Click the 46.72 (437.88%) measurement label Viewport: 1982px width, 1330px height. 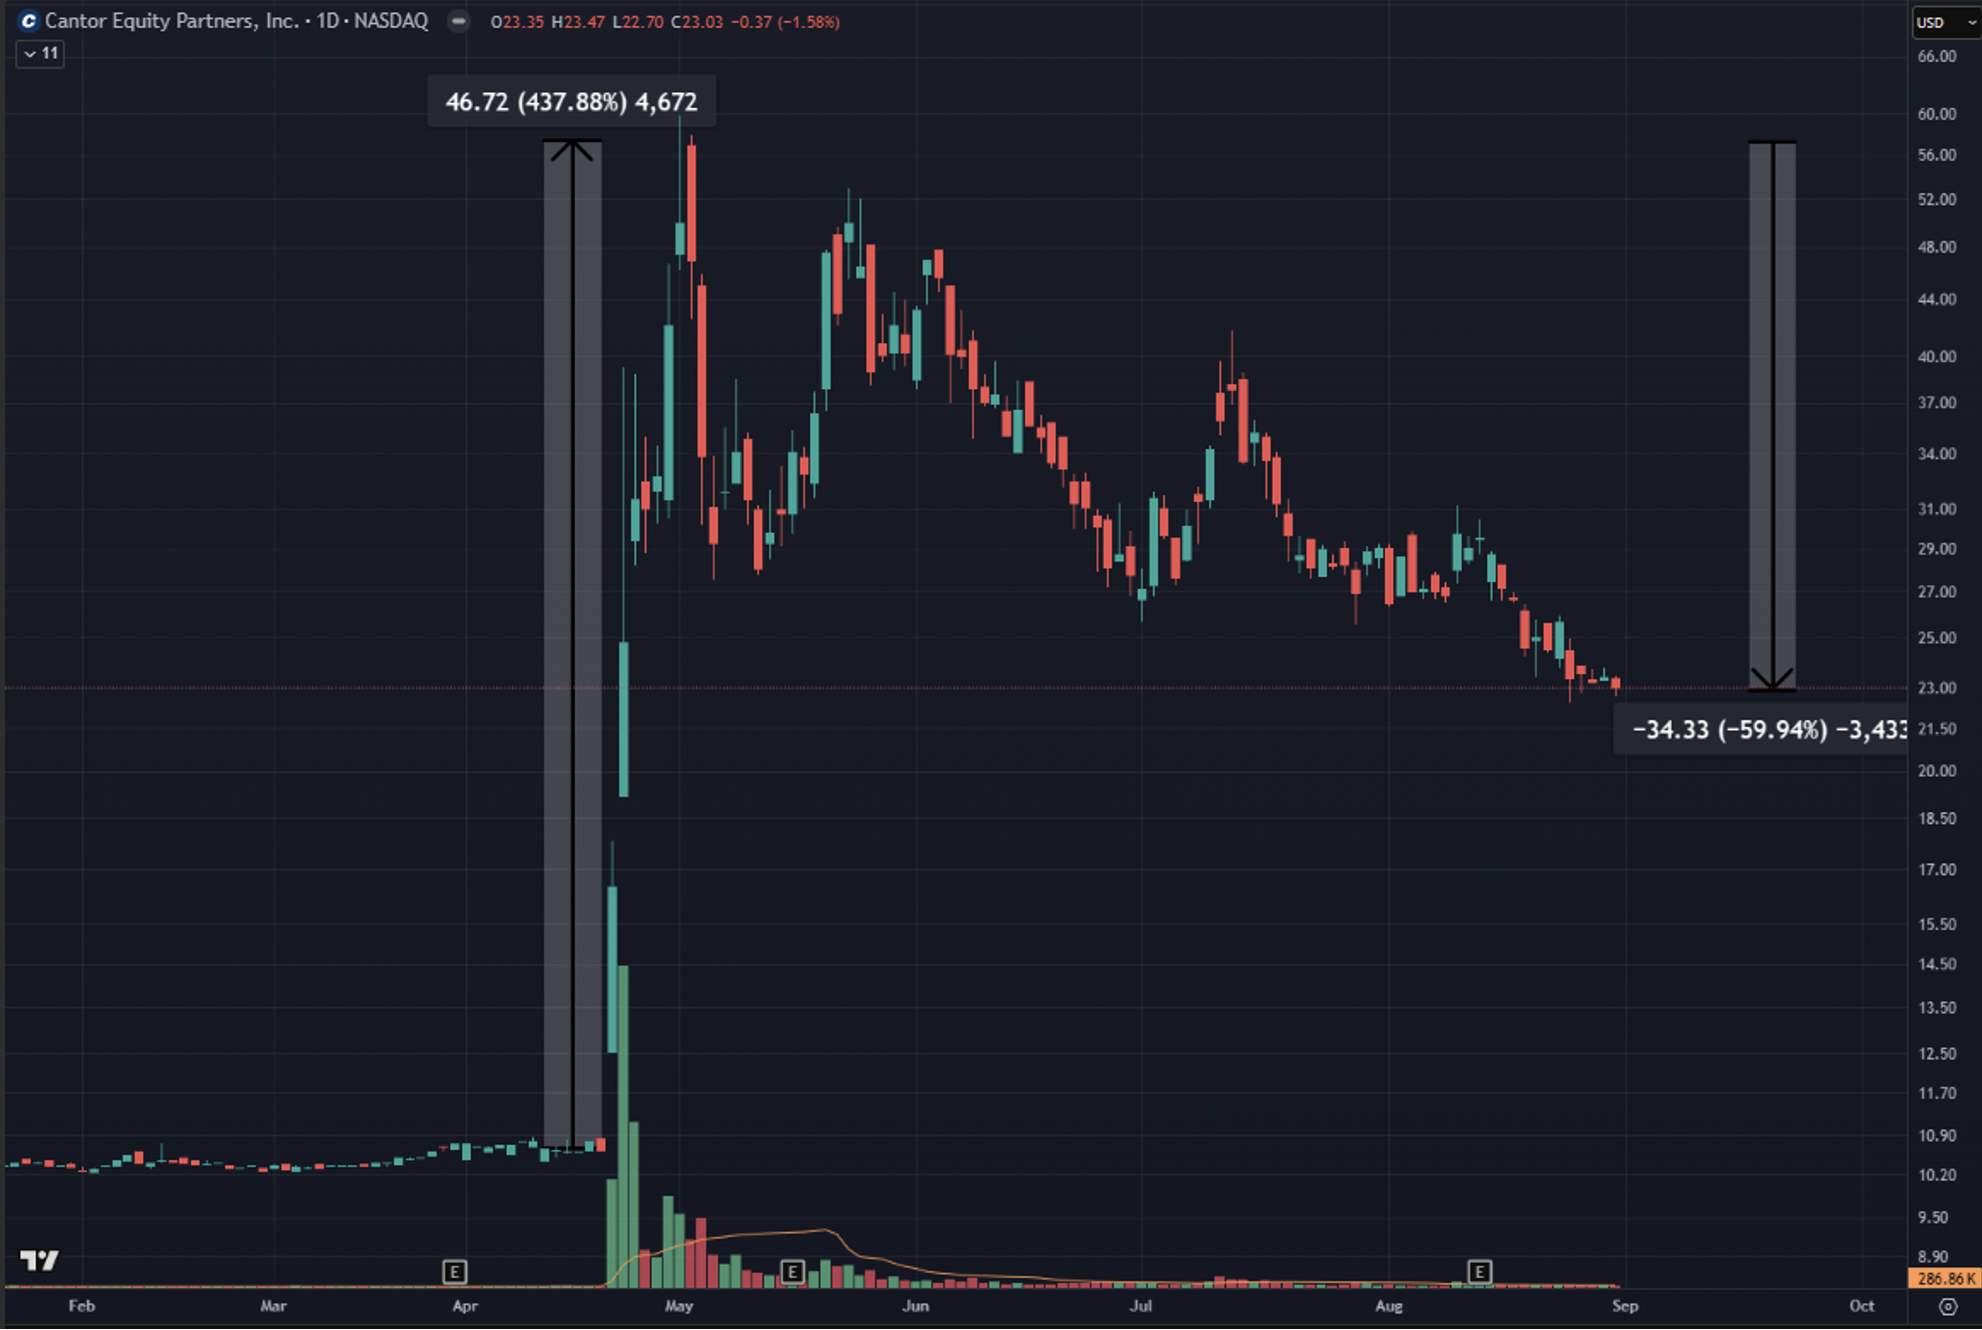point(571,102)
